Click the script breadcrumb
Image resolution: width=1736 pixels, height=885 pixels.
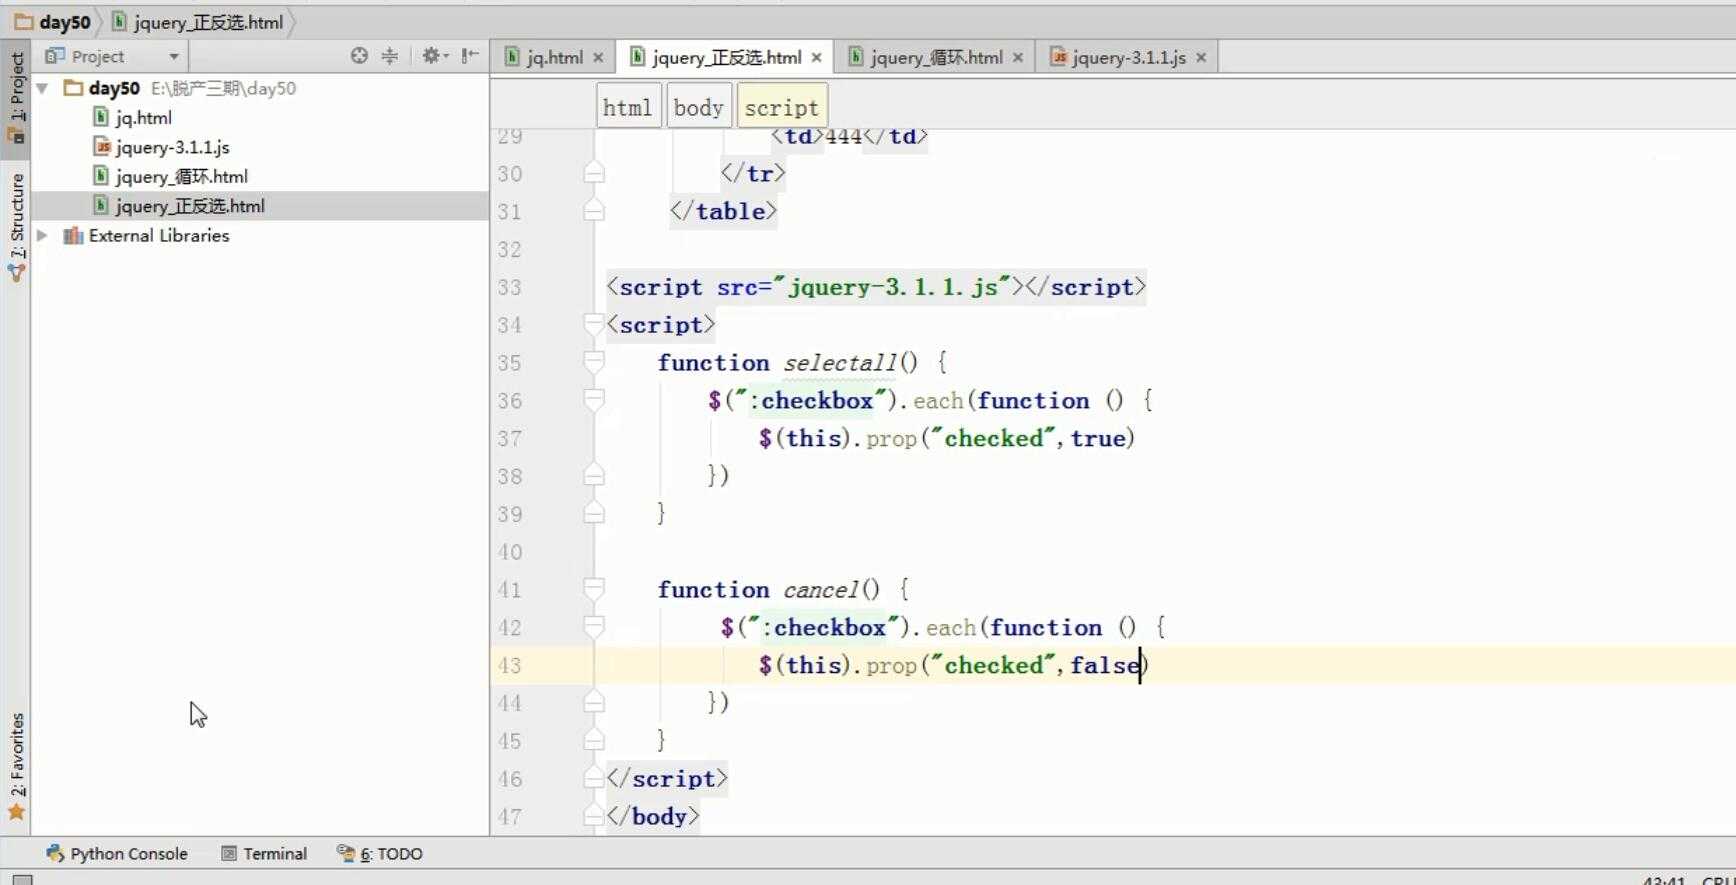[x=781, y=107]
